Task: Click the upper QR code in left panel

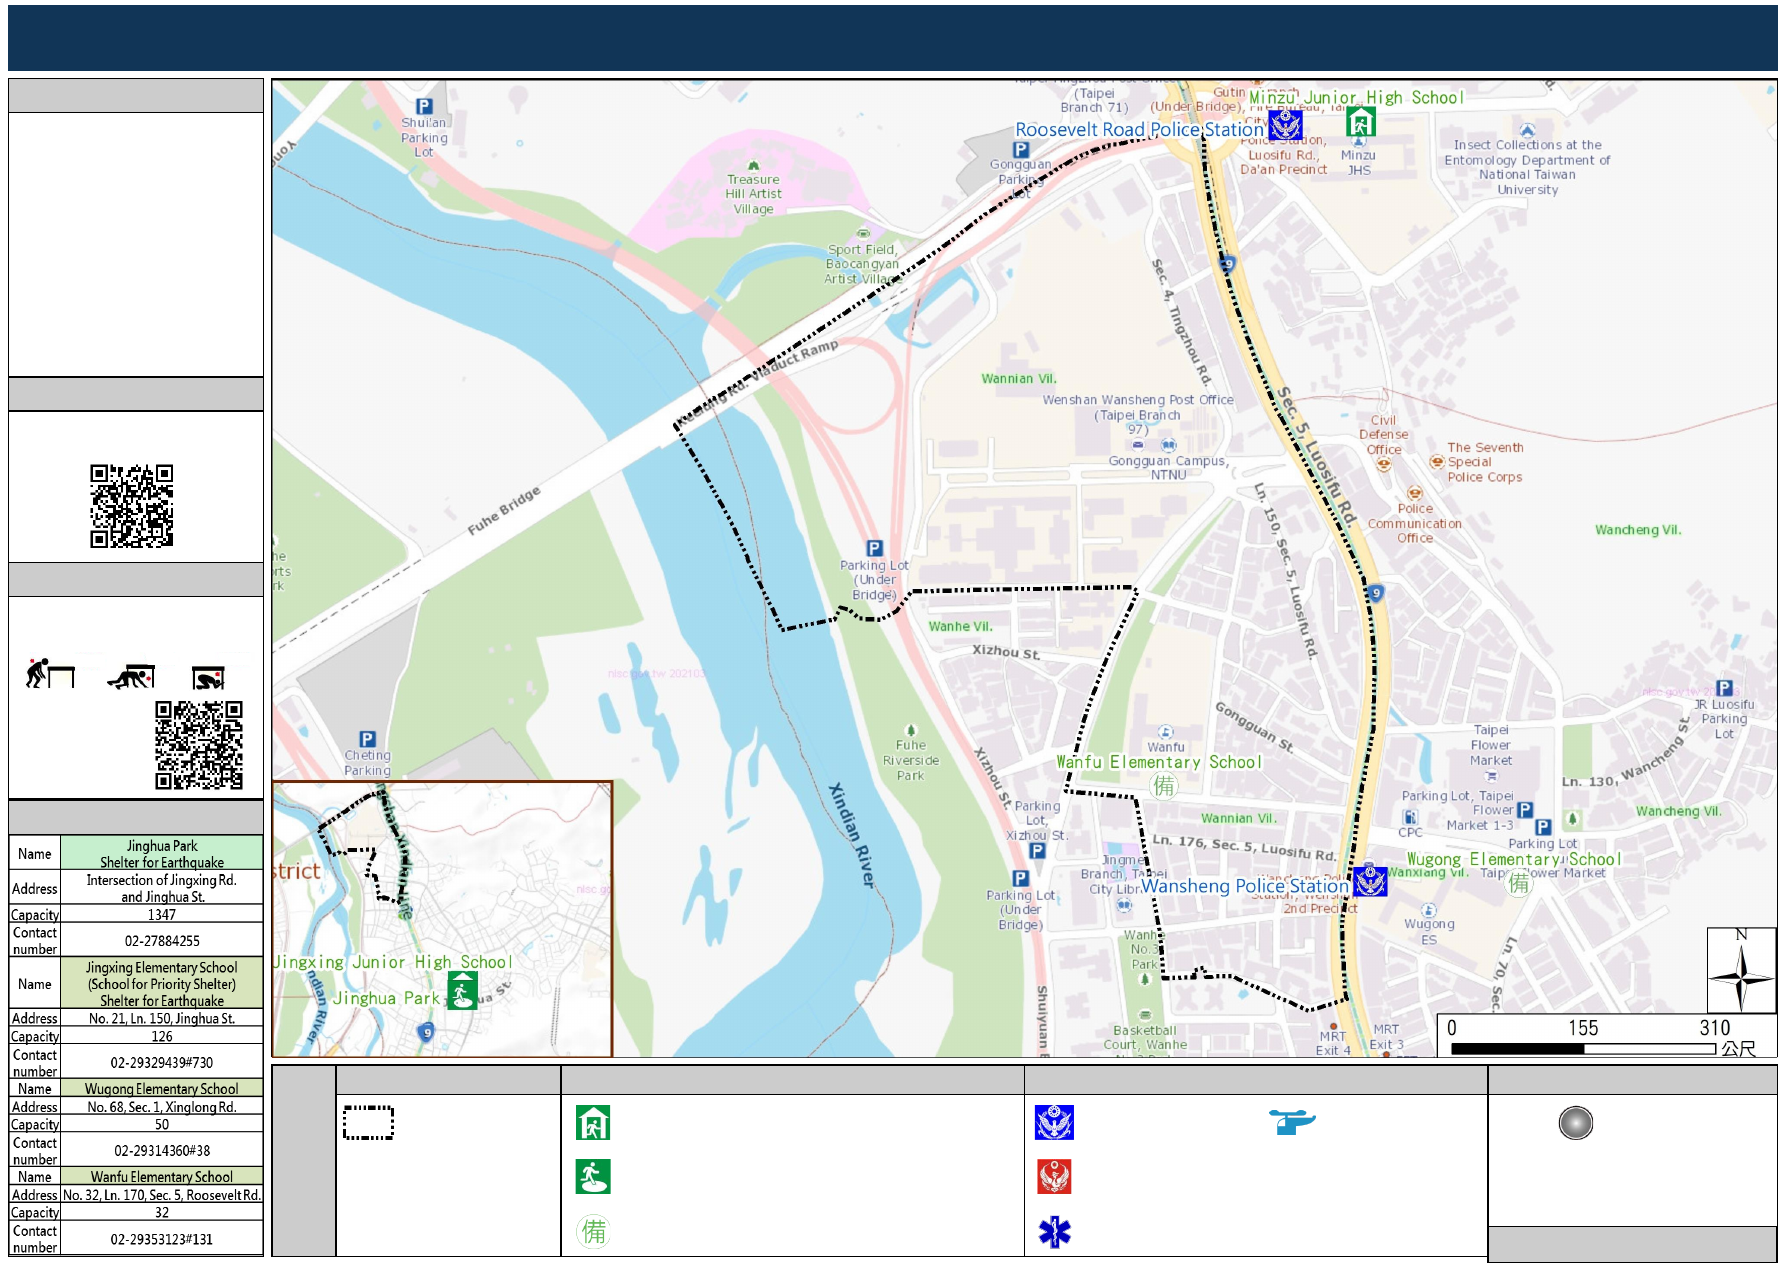Action: click(x=132, y=506)
